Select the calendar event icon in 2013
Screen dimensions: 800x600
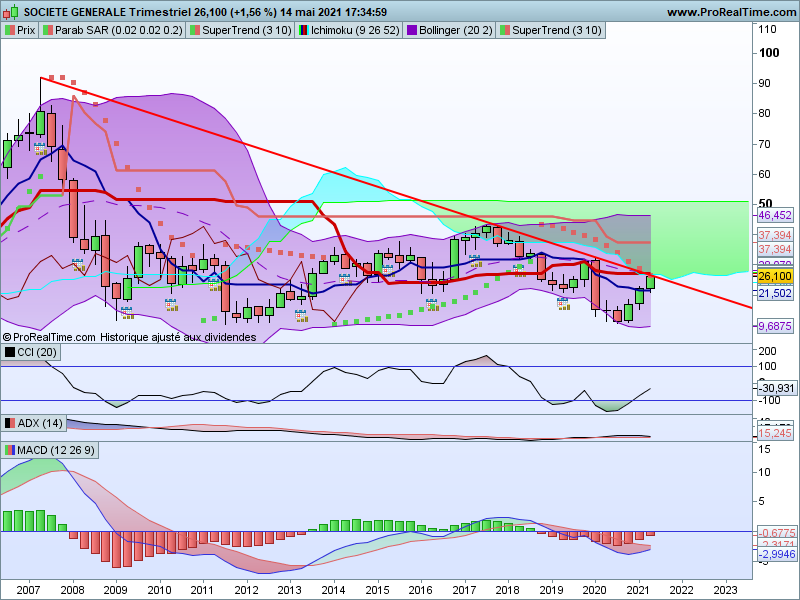click(301, 315)
